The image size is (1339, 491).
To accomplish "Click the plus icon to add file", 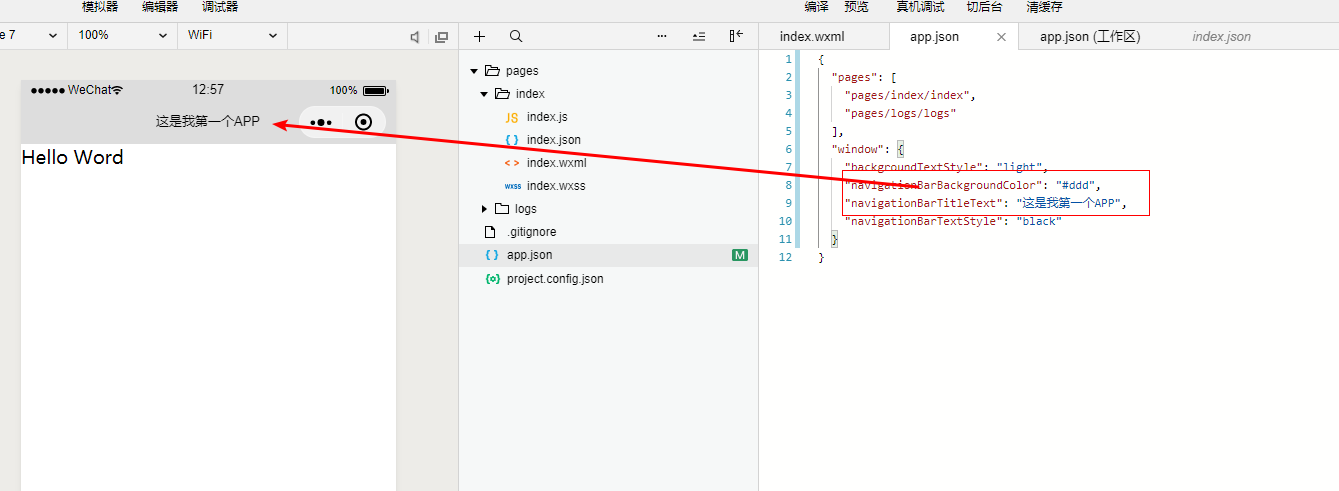I will (x=479, y=36).
